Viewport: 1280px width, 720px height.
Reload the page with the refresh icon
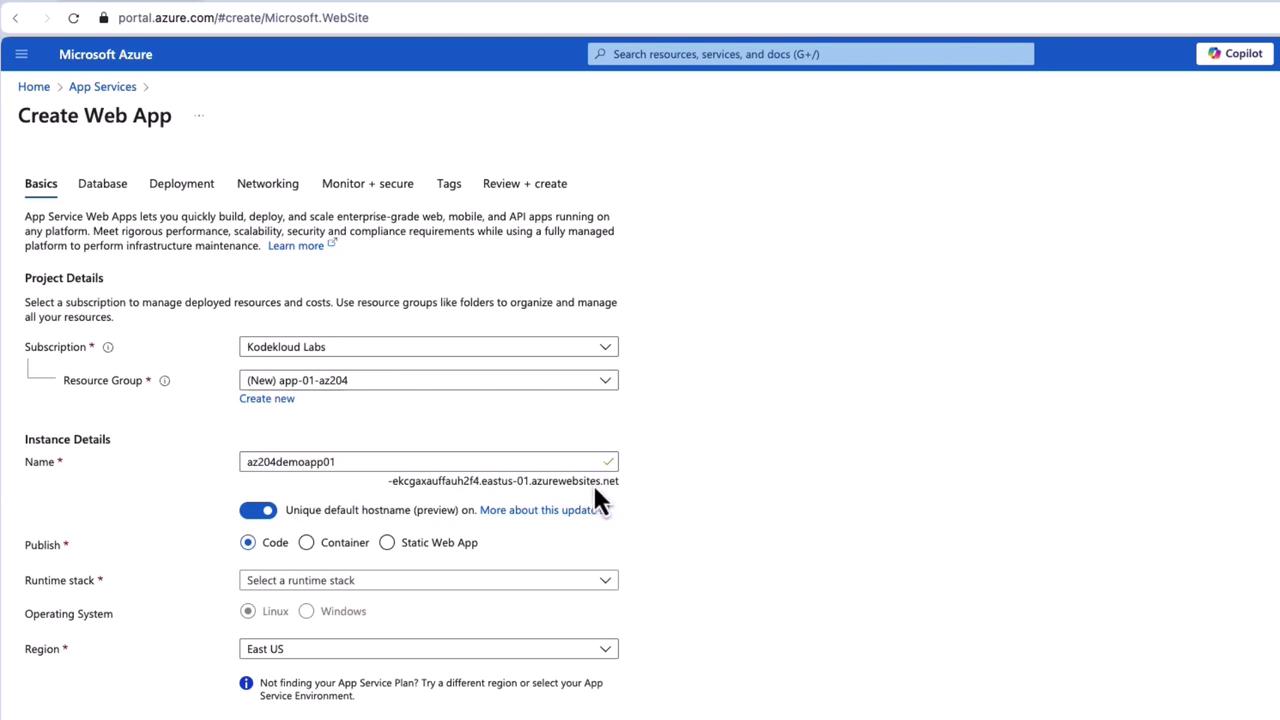(x=73, y=18)
